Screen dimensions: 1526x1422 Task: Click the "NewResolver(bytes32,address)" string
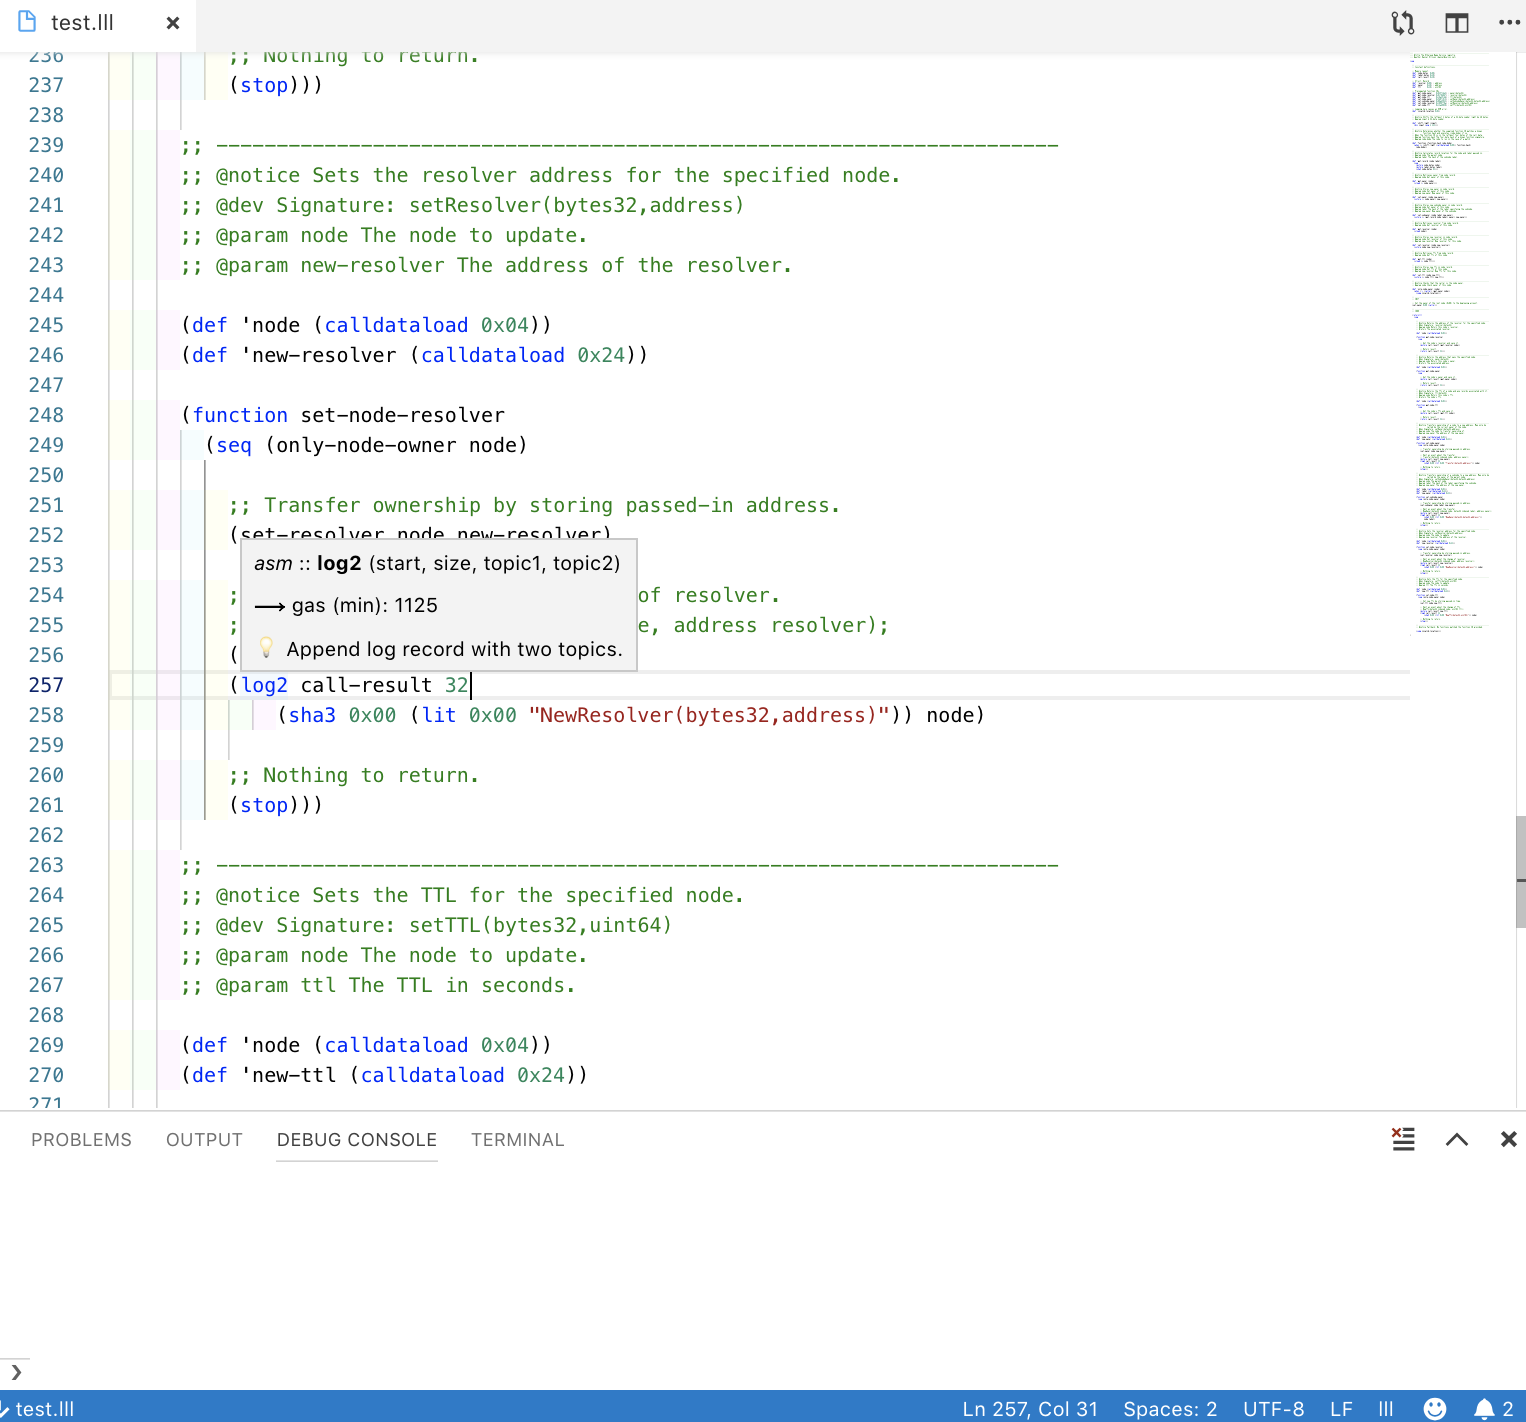709,715
